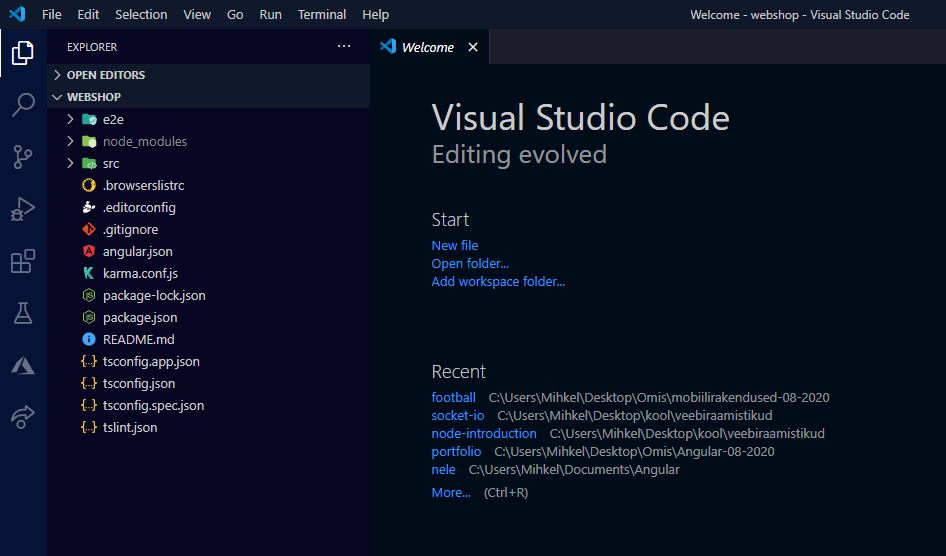Click the More... recent link
The height and width of the screenshot is (556, 946).
pos(451,493)
